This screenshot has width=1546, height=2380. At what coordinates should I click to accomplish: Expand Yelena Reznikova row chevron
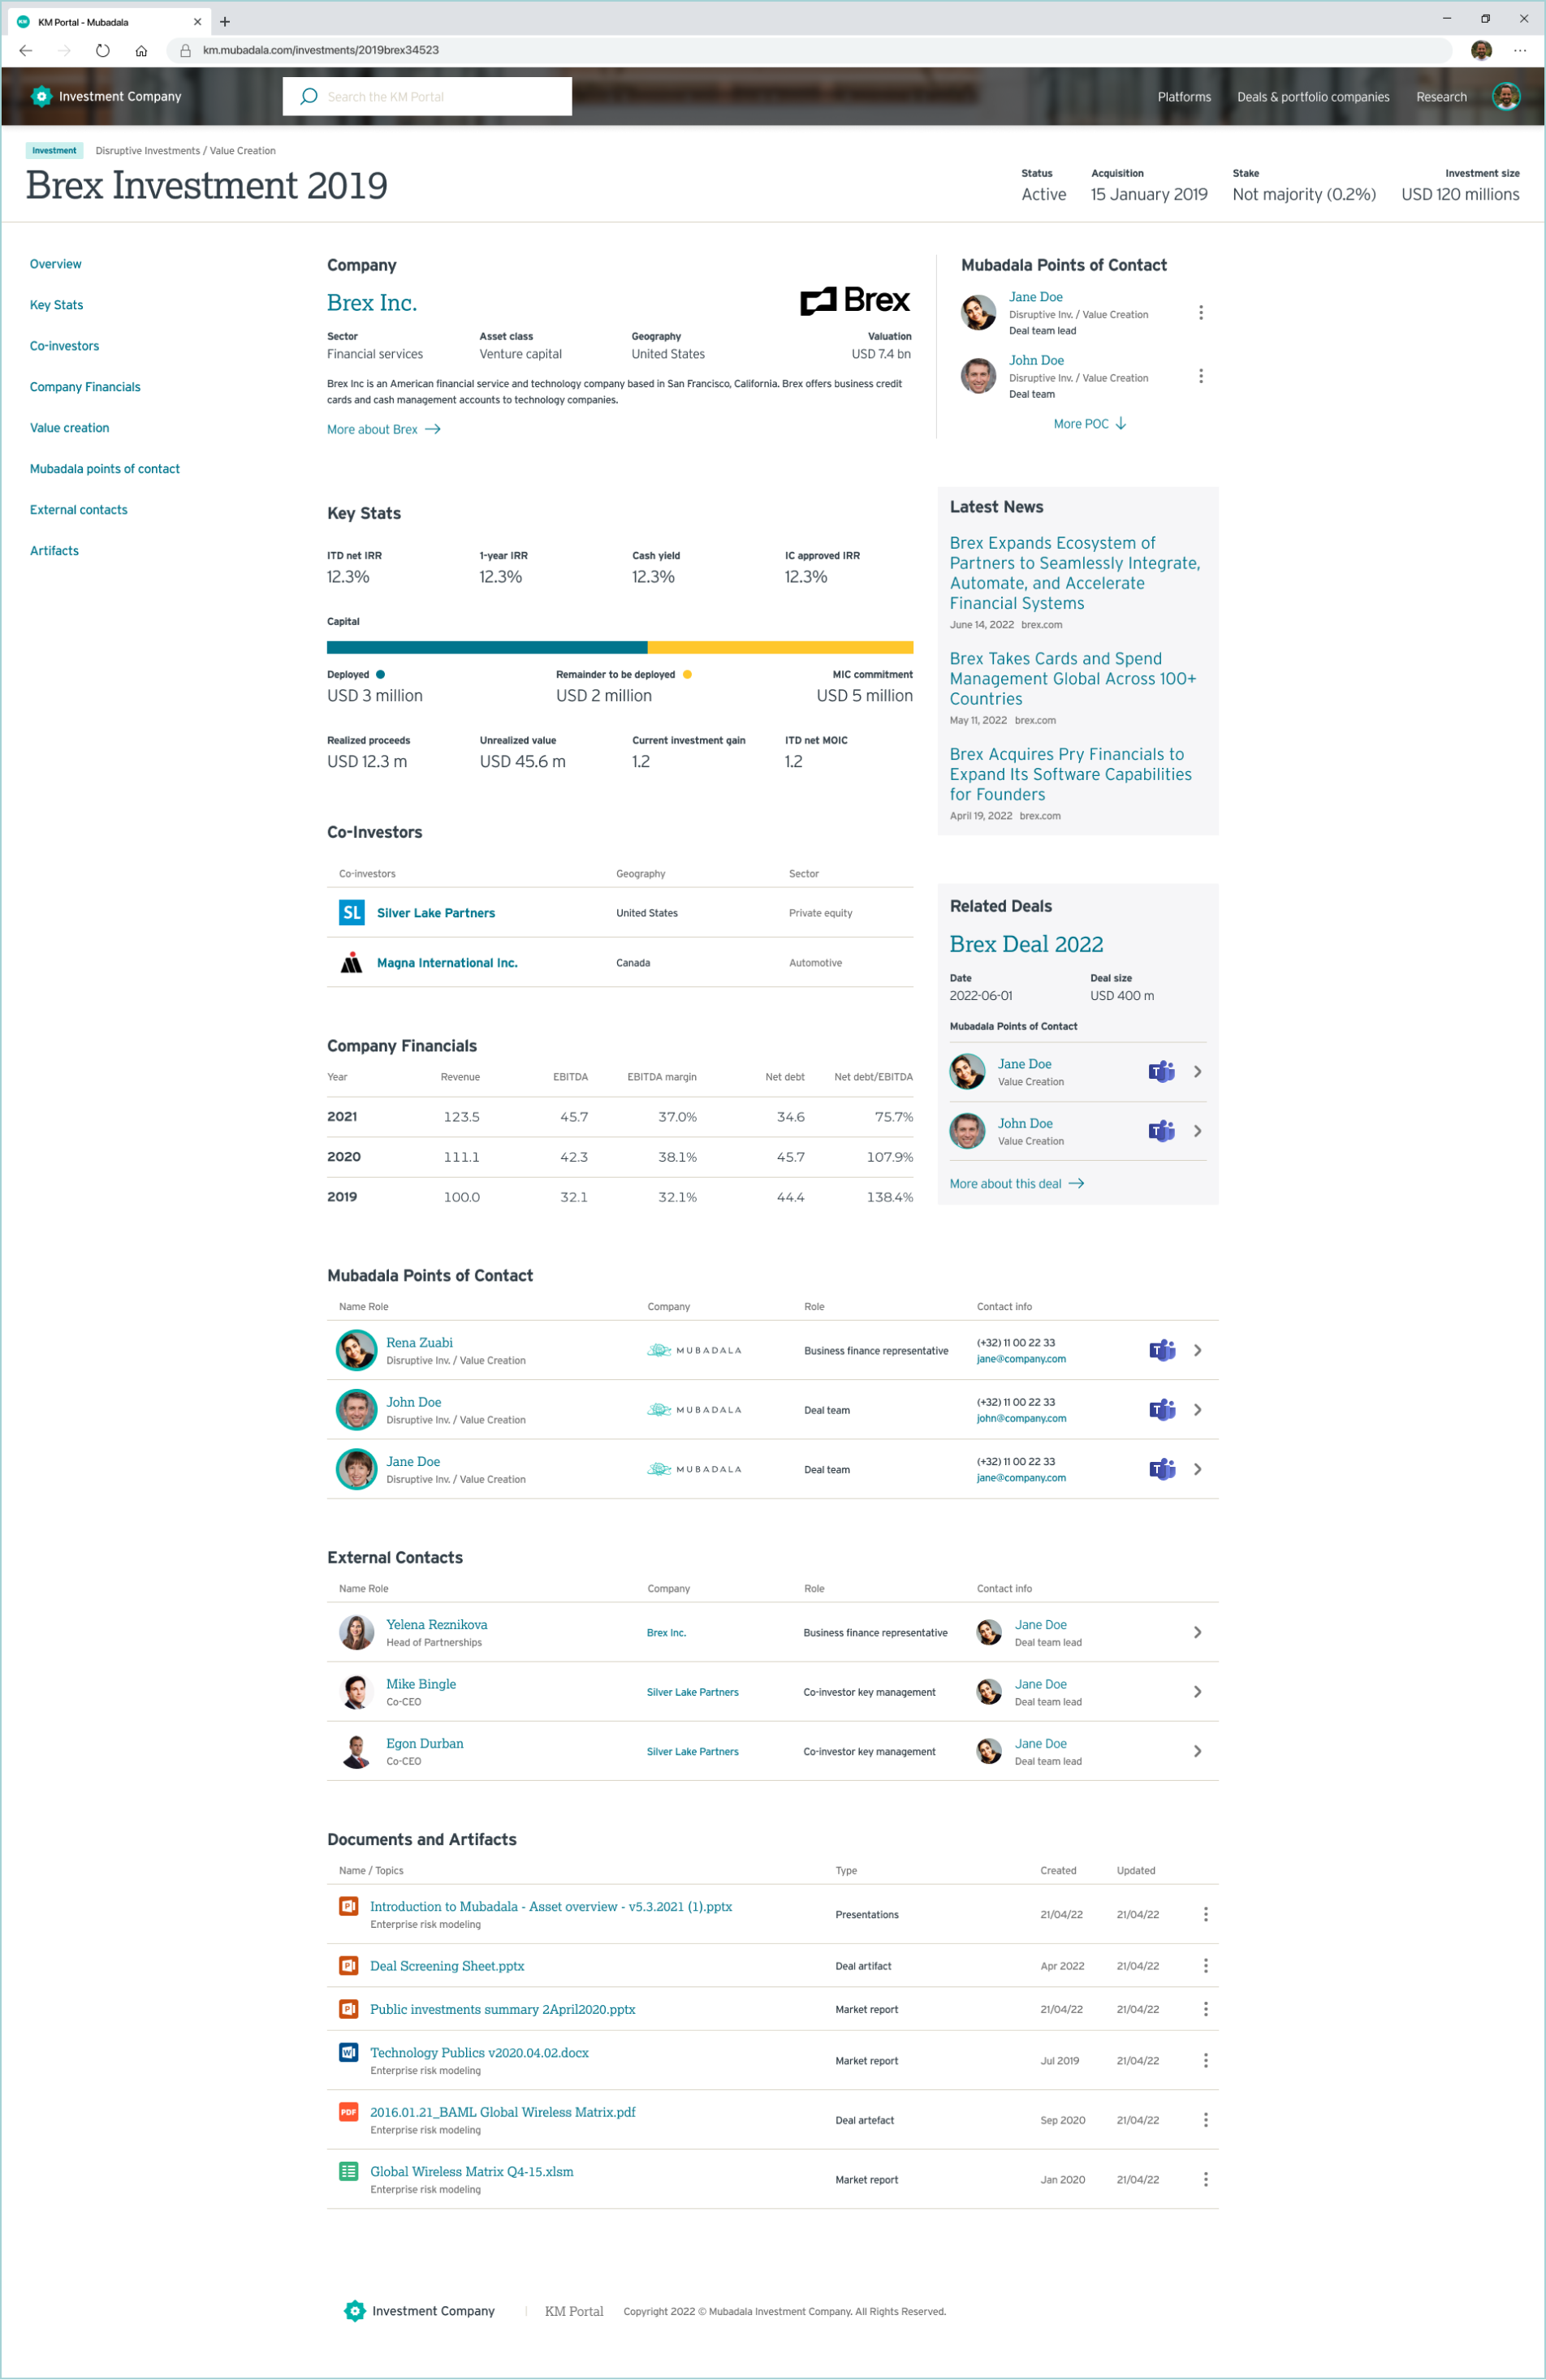(x=1197, y=1632)
